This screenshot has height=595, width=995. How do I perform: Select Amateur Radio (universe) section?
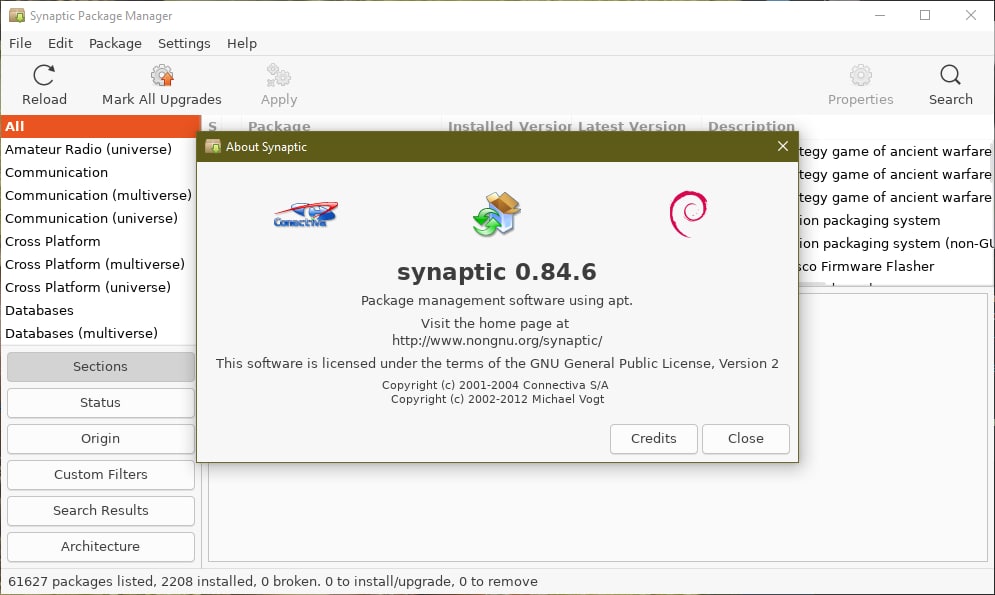101,149
